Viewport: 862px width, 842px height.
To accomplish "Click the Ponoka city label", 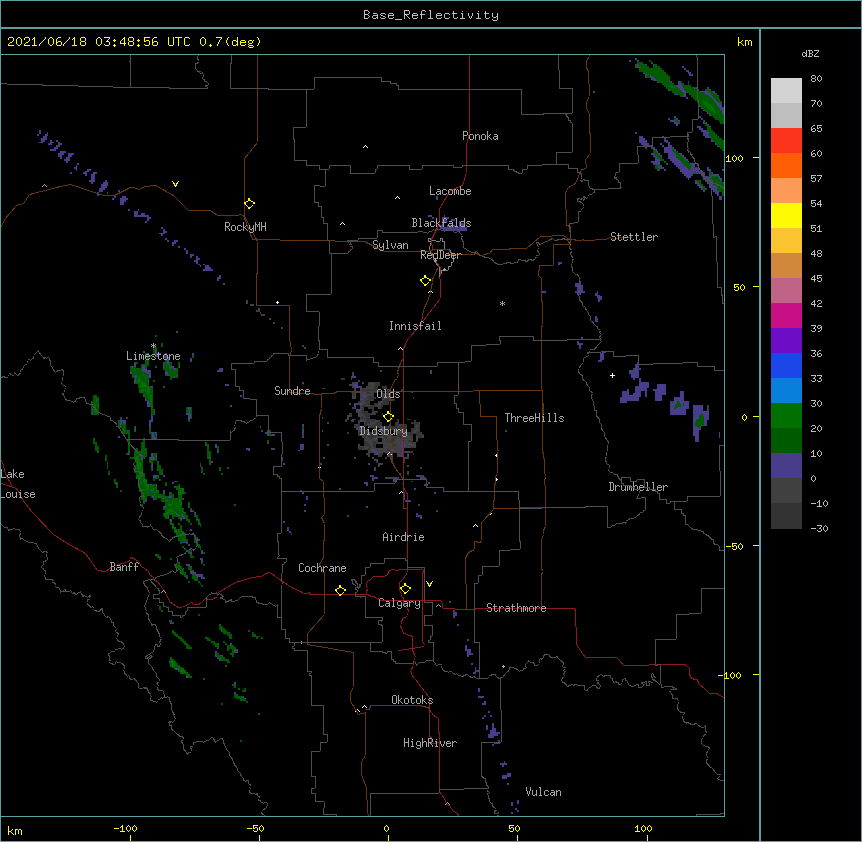I will click(x=480, y=136).
